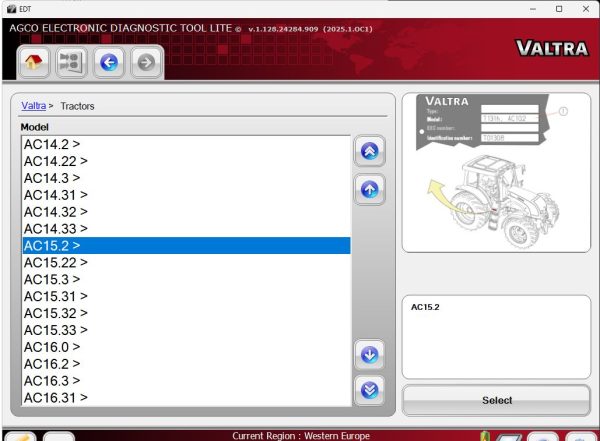Maximize the EDT window
Image resolution: width=600 pixels, height=441 pixels.
[x=559, y=9]
